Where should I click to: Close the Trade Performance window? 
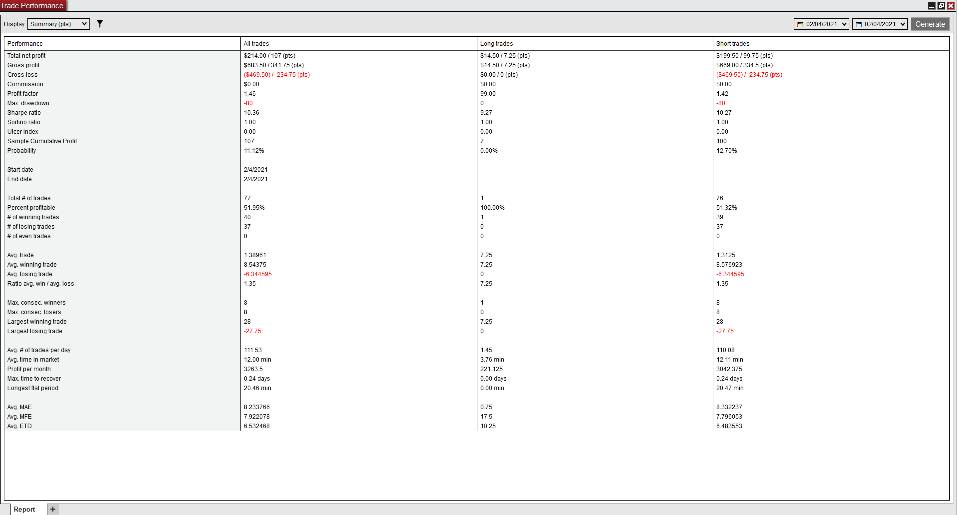click(950, 5)
